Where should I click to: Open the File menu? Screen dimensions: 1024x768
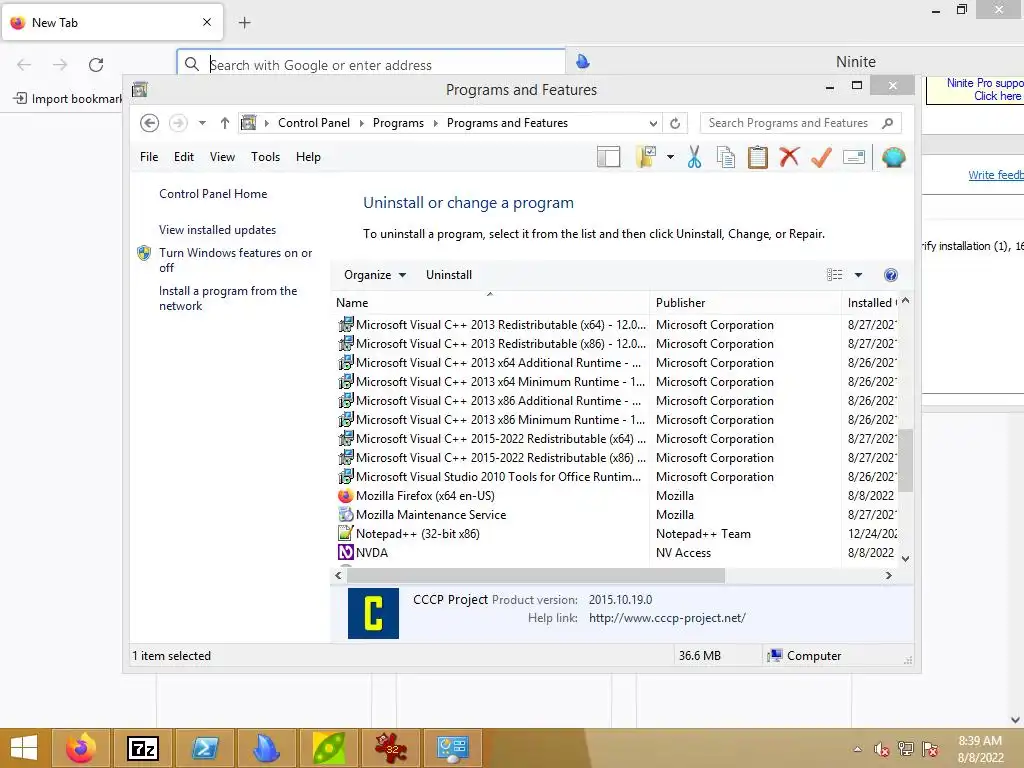click(x=149, y=157)
